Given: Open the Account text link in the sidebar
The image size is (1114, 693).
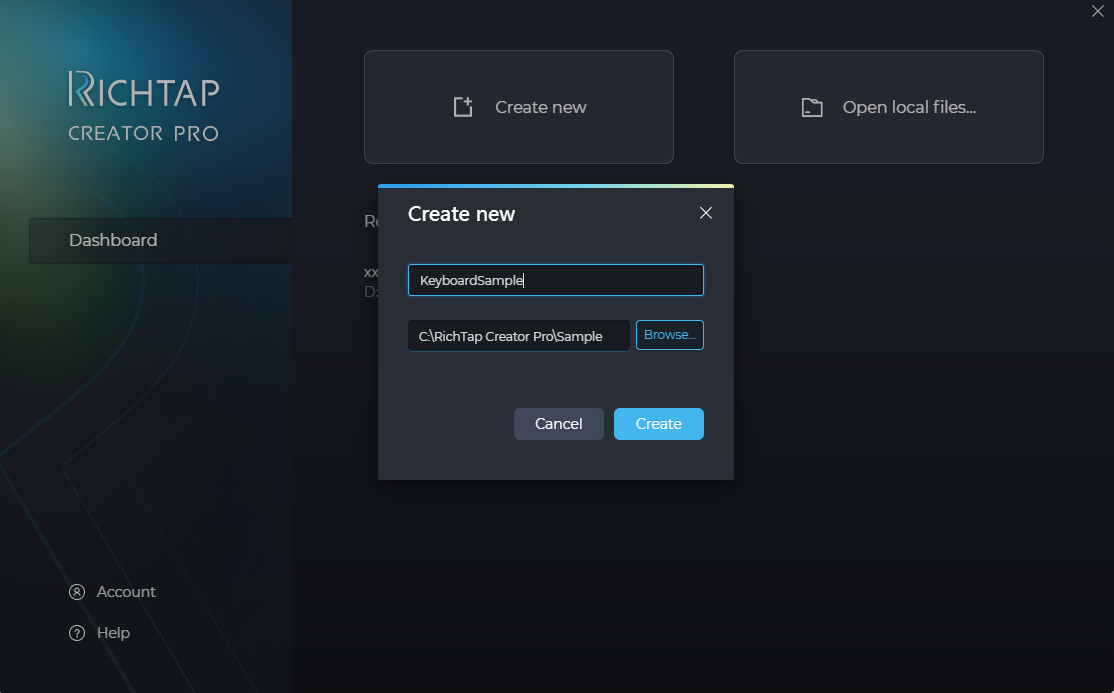Looking at the screenshot, I should 126,592.
